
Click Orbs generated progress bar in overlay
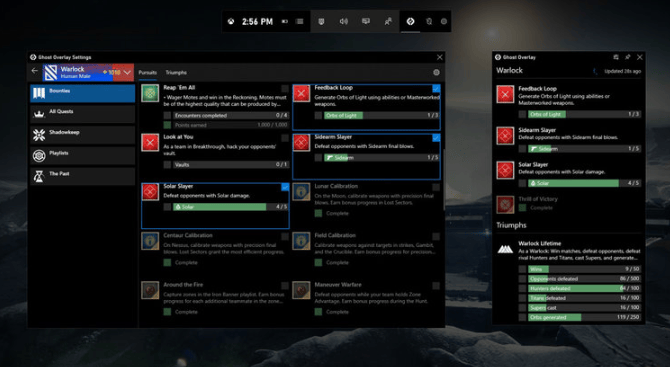(584, 317)
